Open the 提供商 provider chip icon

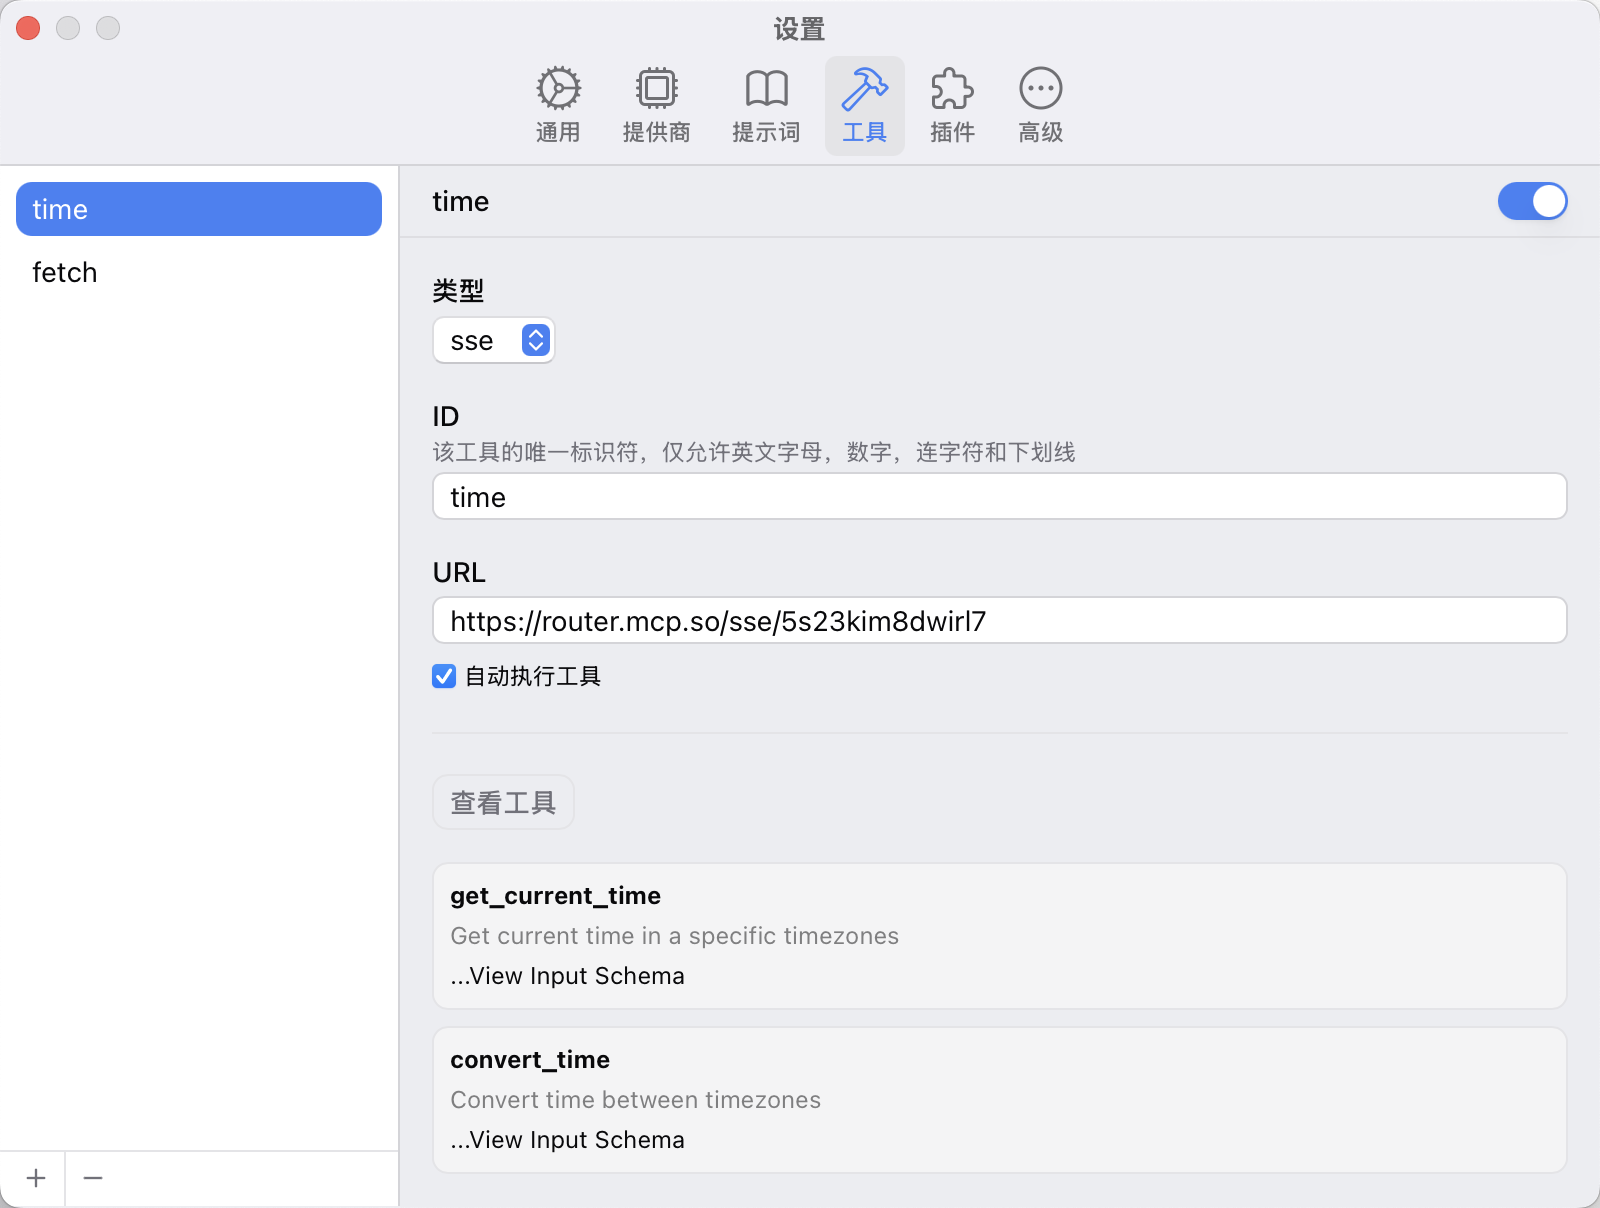click(656, 90)
